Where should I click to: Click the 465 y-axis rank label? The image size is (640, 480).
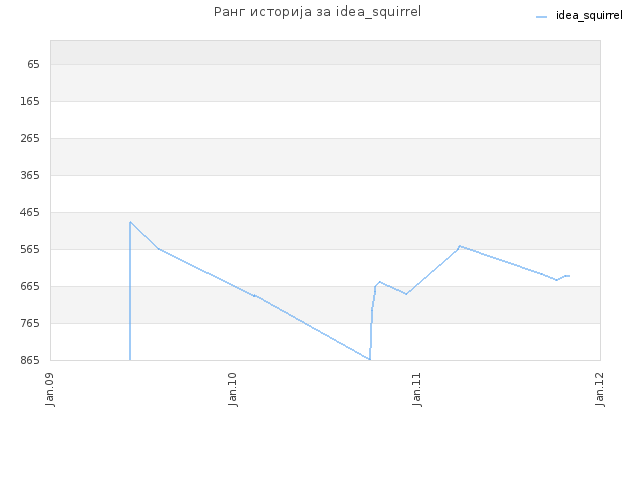(x=30, y=212)
